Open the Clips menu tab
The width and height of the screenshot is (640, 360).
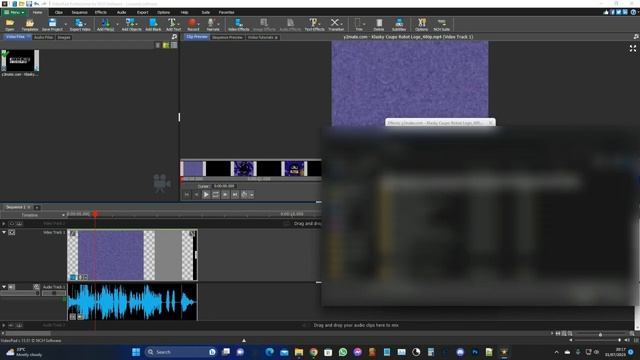59,12
